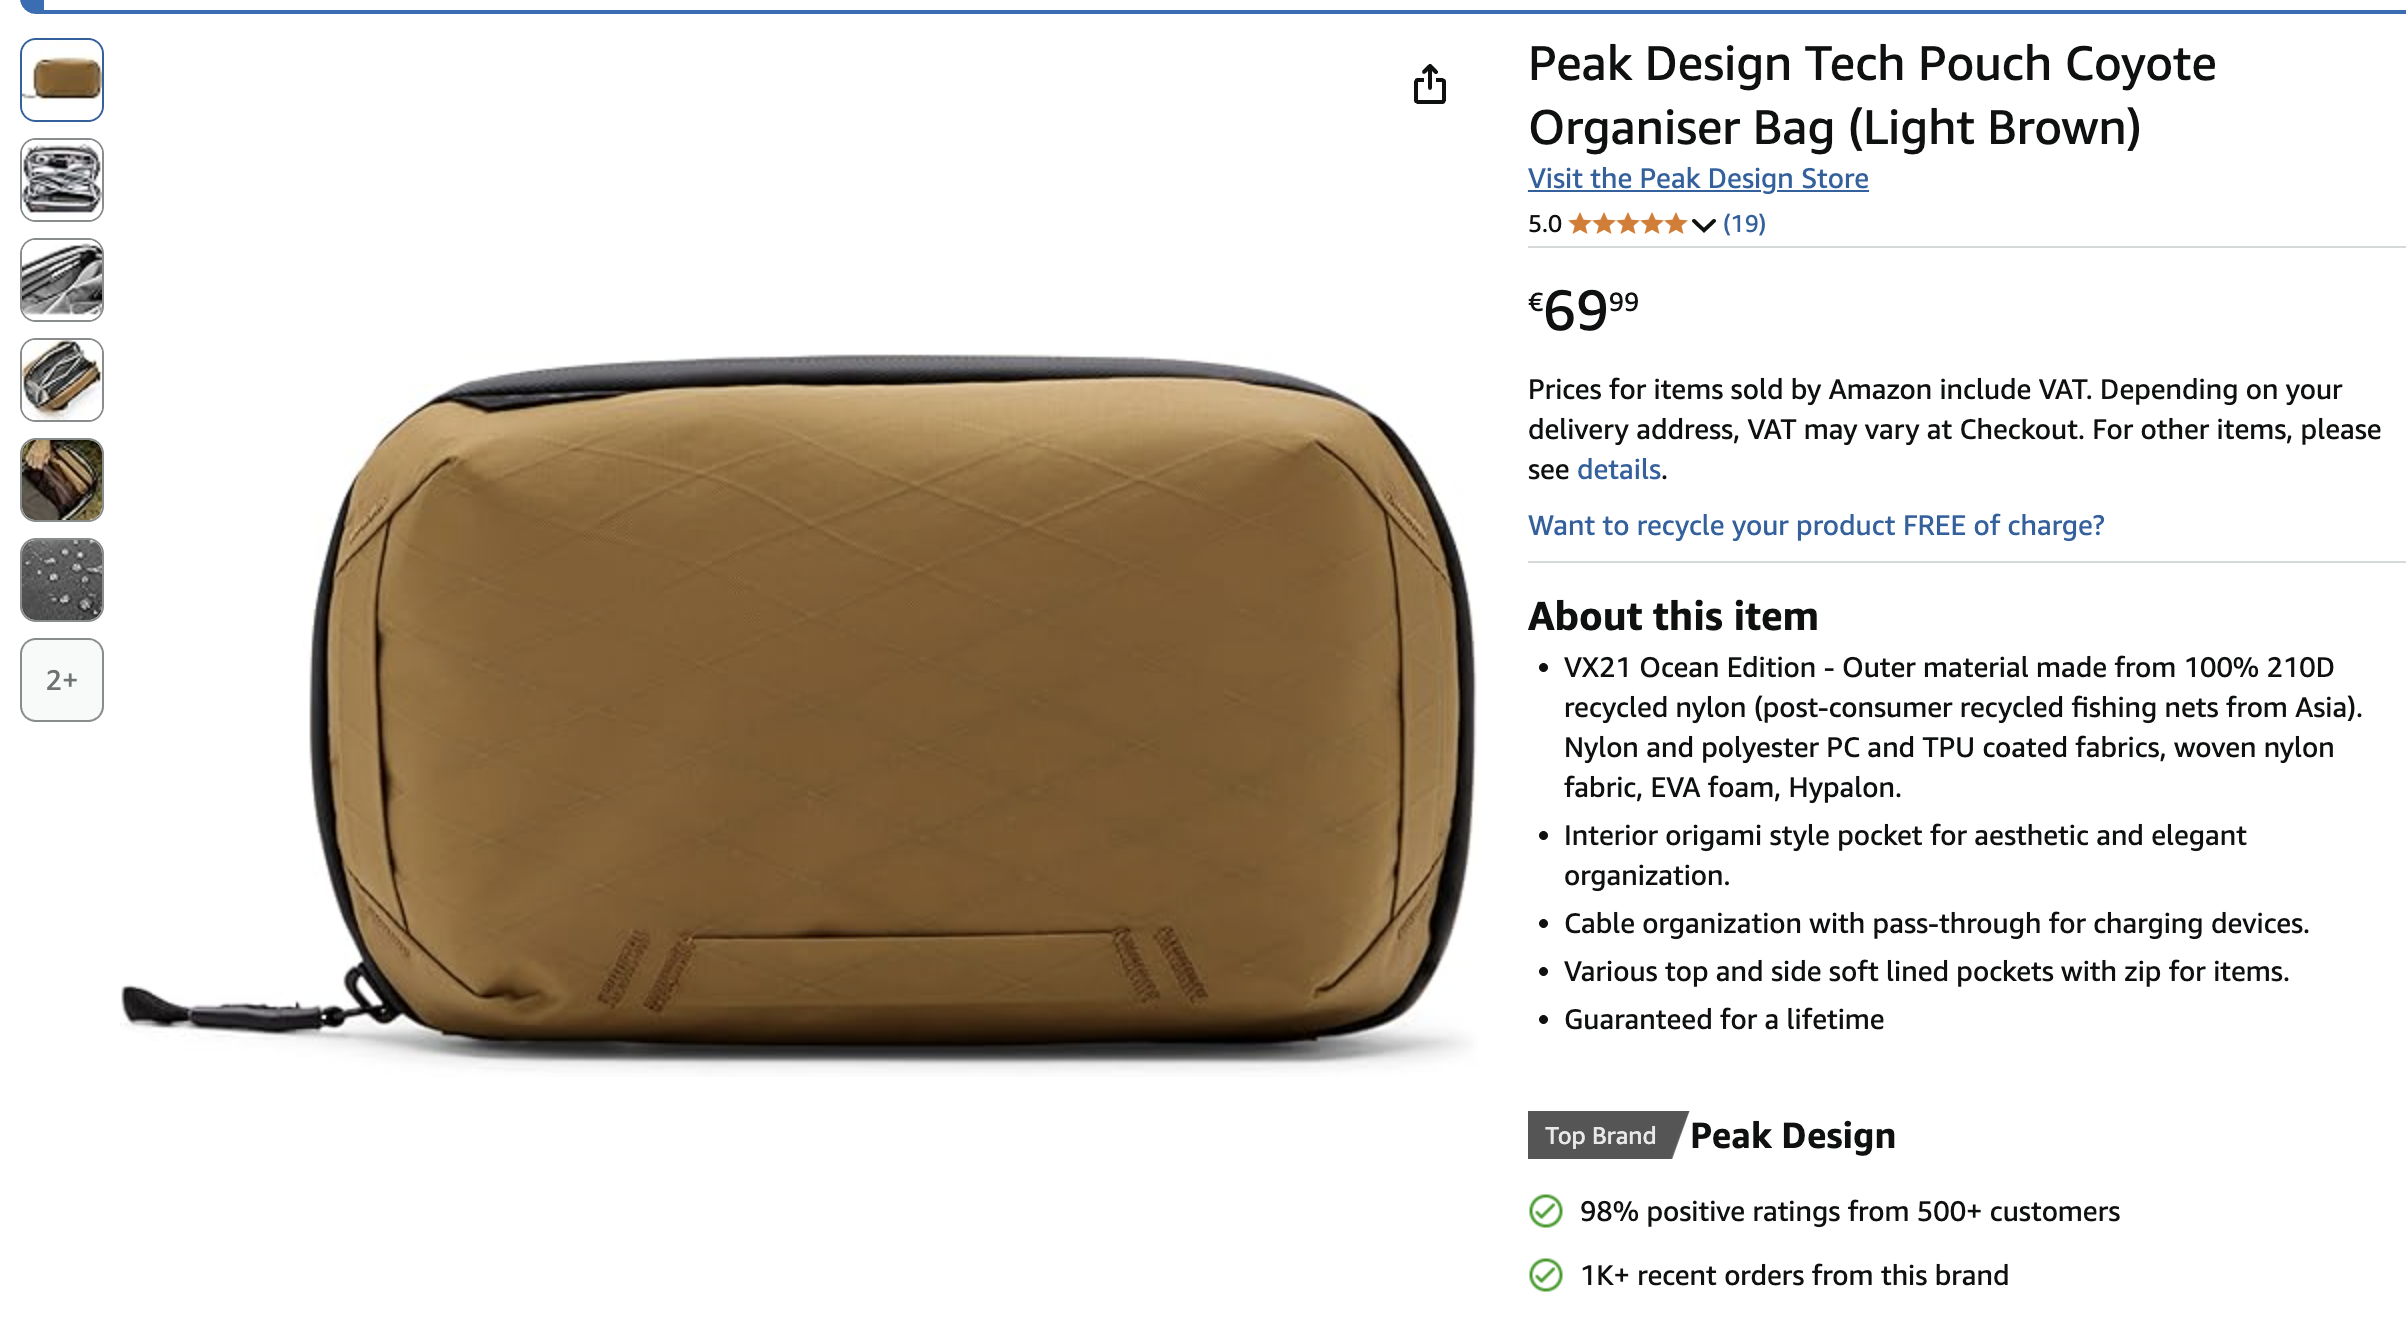Open the VAT details link
This screenshot has width=2406, height=1334.
(x=1619, y=469)
